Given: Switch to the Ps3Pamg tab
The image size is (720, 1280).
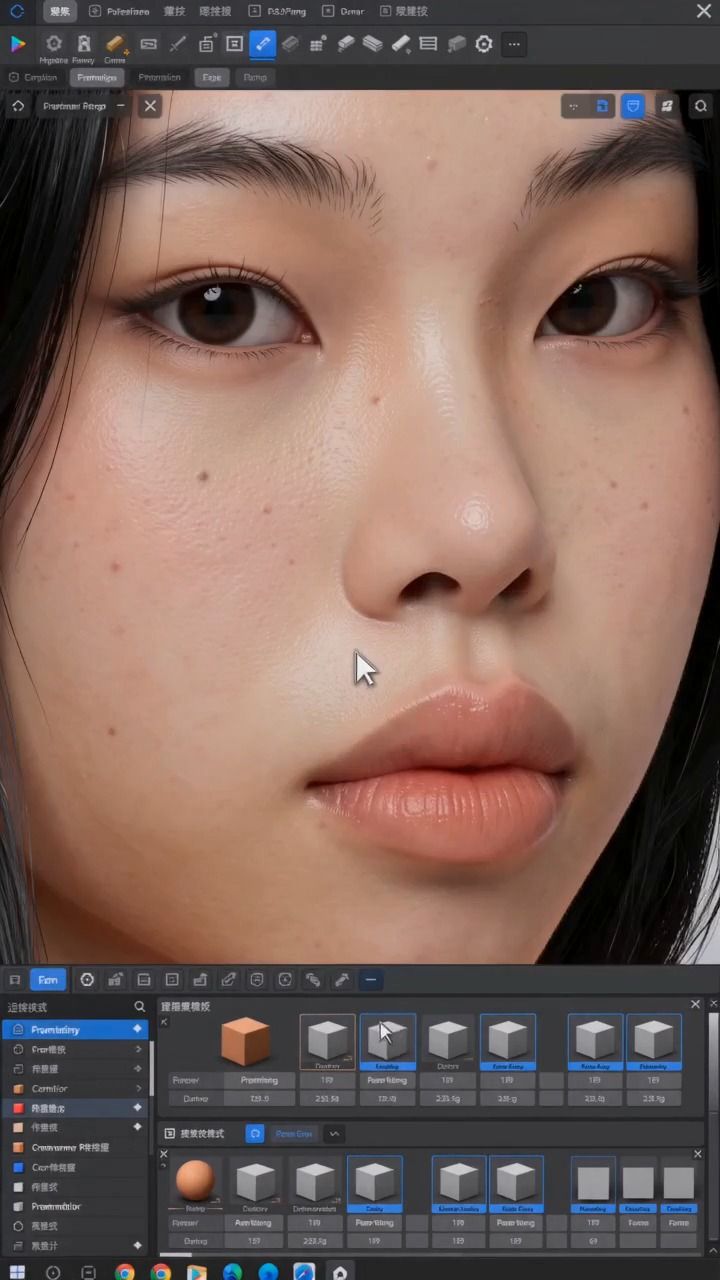Looking at the screenshot, I should (x=279, y=11).
